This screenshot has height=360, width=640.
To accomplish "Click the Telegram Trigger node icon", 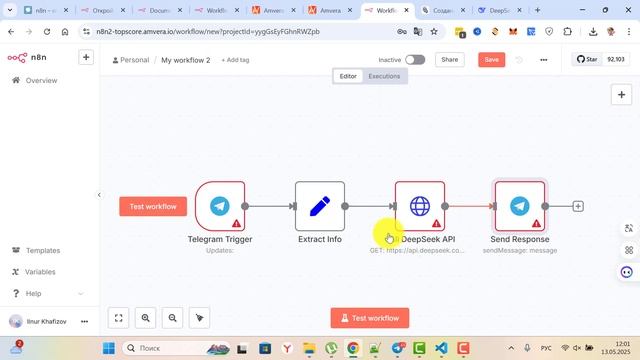I will pyautogui.click(x=220, y=206).
